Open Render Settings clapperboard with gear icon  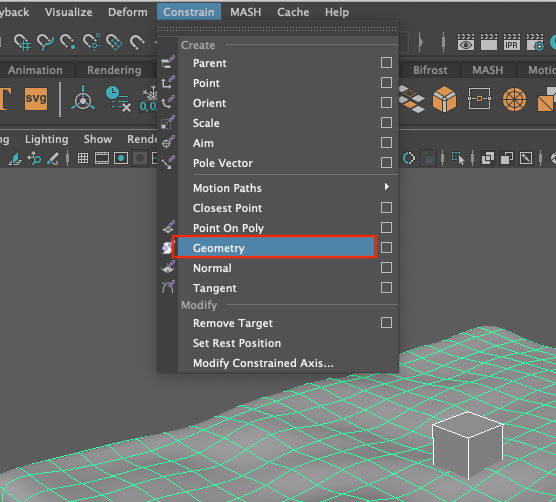click(535, 42)
